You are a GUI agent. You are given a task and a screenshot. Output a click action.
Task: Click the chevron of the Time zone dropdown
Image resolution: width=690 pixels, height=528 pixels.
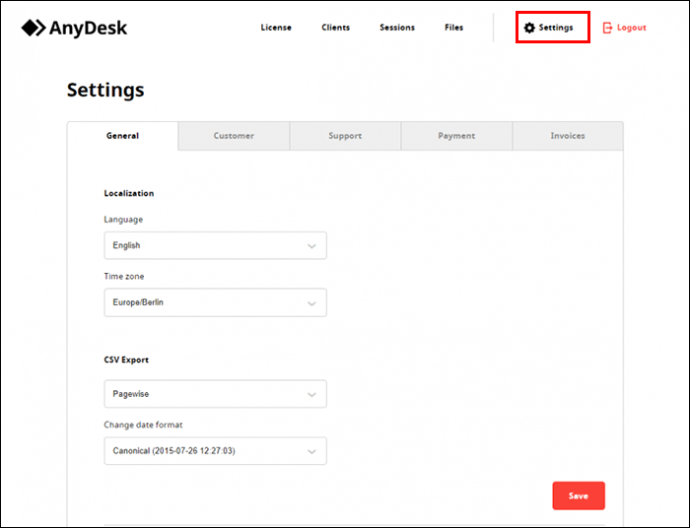click(312, 303)
